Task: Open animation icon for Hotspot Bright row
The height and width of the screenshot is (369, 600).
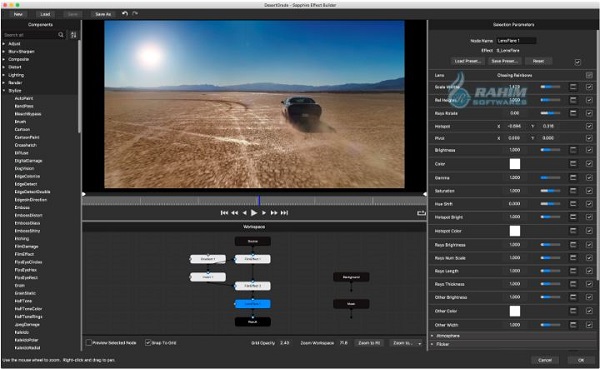Action: coord(573,217)
